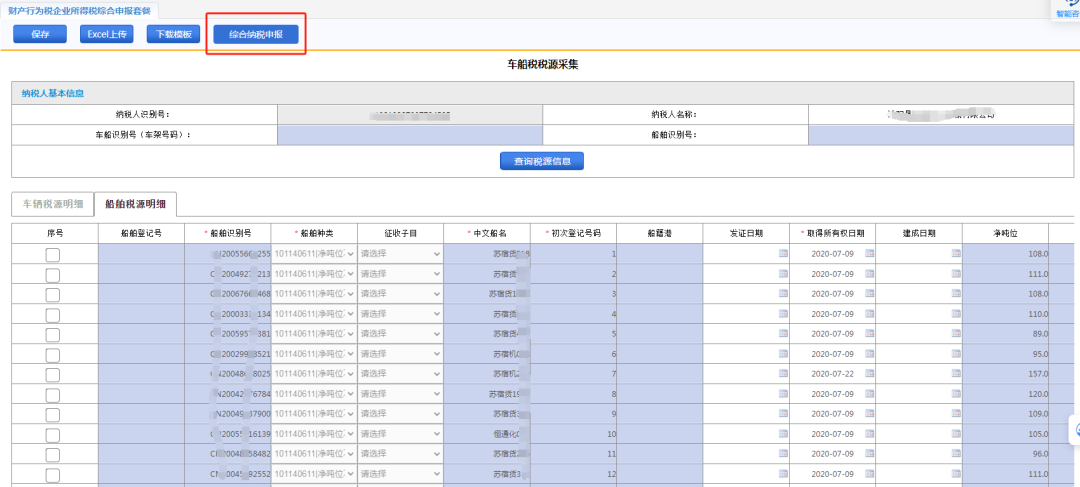The width and height of the screenshot is (1080, 487).
Task: Open 发证日期 calendar icon in row 6
Action: [x=783, y=354]
